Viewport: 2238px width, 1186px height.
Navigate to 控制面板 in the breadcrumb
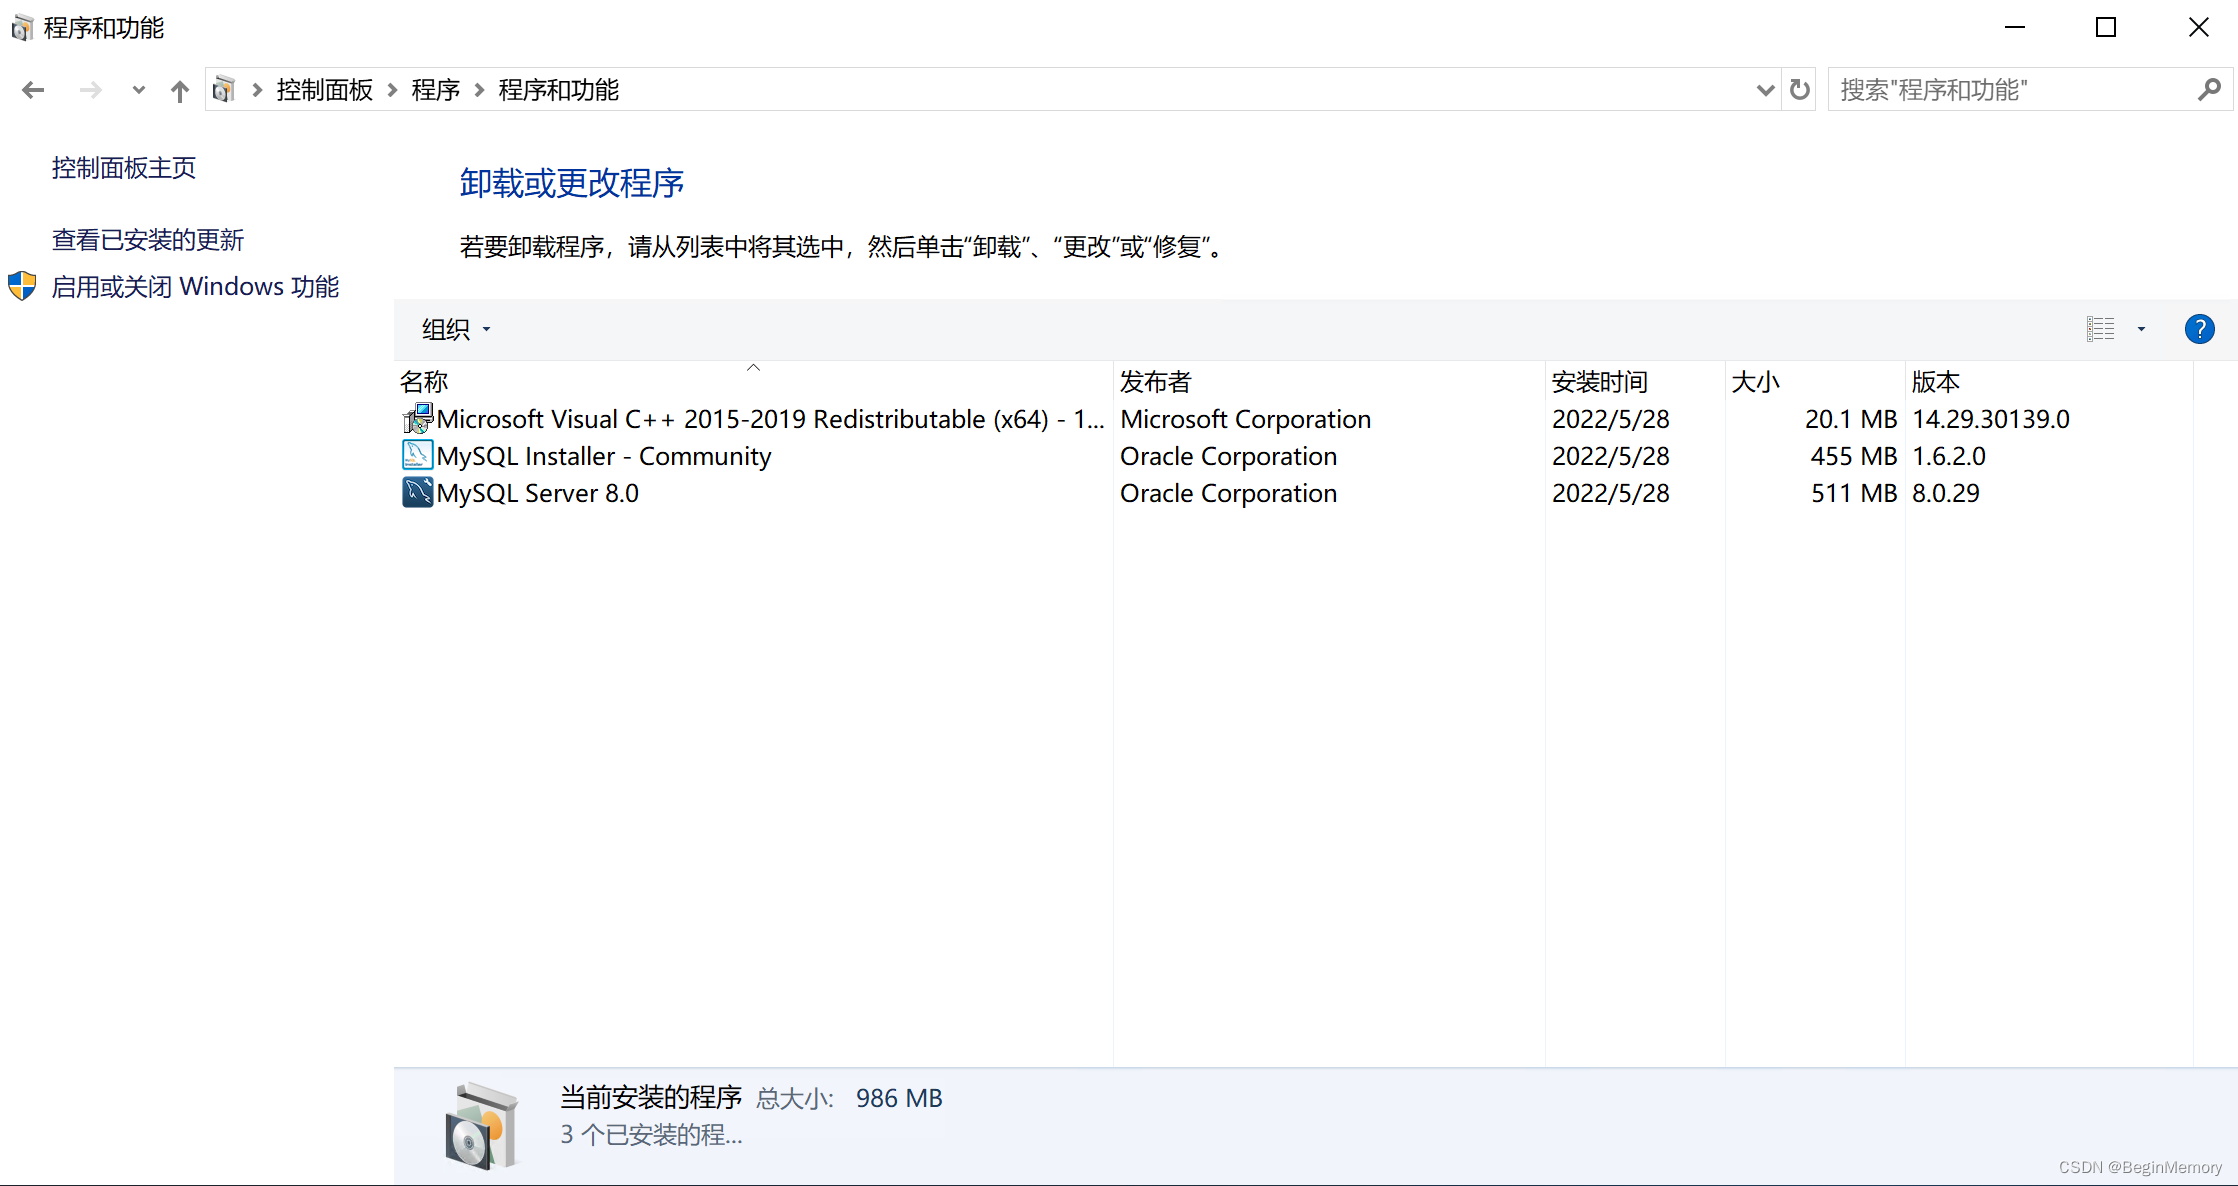point(325,89)
